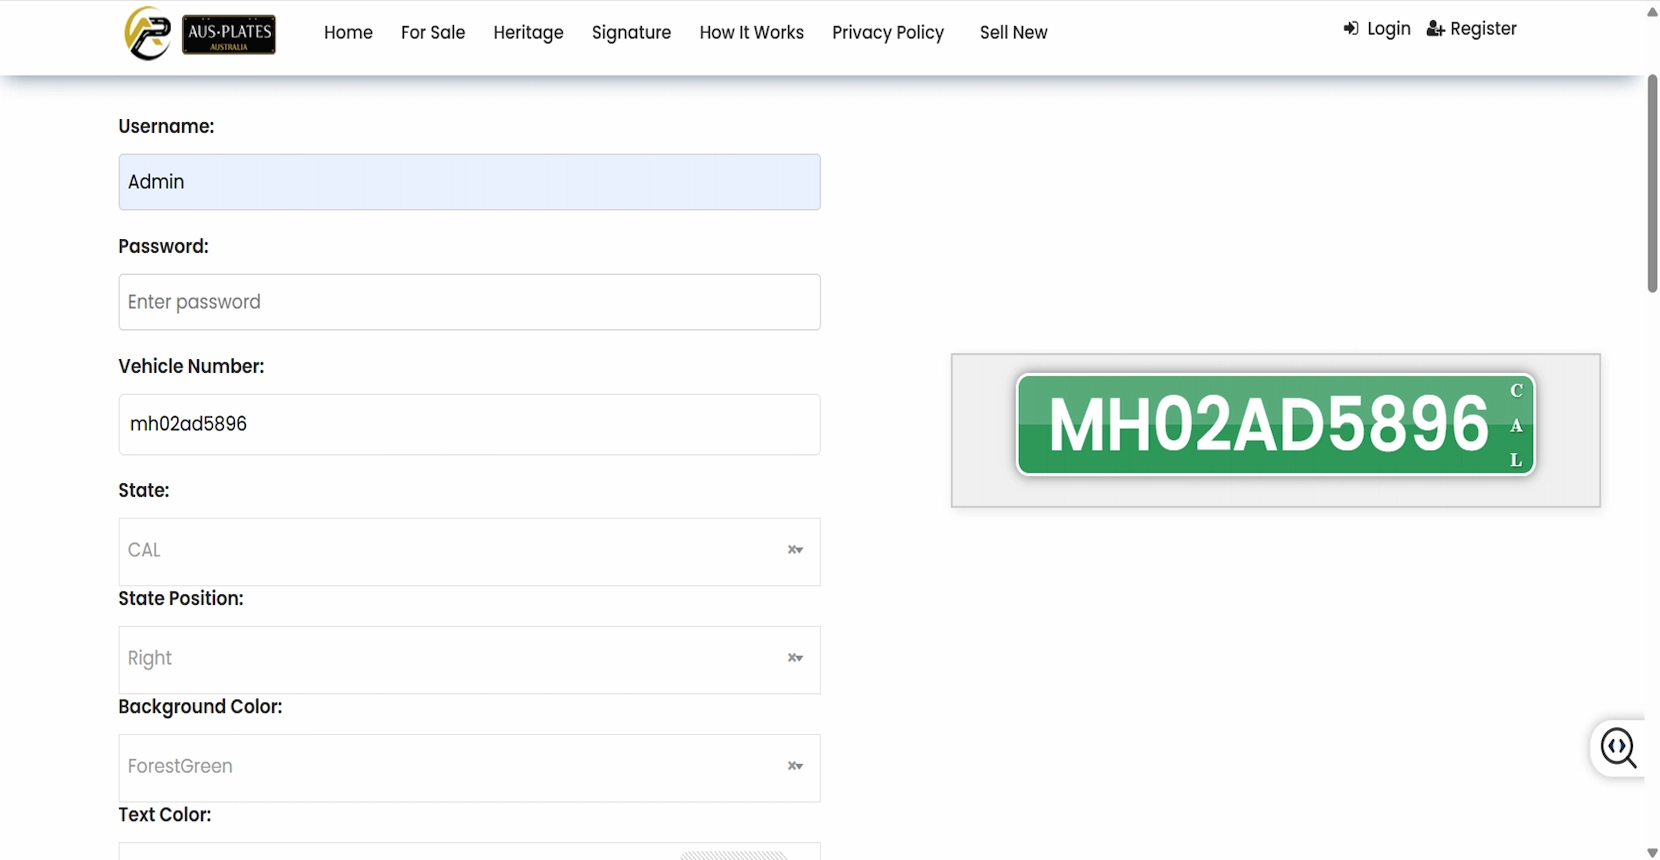The width and height of the screenshot is (1660, 860).
Task: Click the Enter password field
Action: (x=469, y=302)
